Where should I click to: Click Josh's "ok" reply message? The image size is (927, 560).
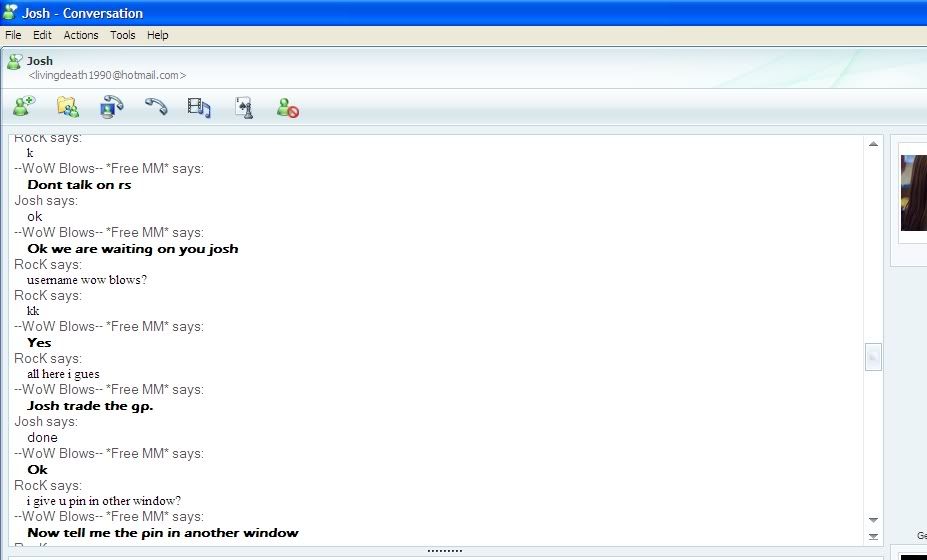[x=35, y=216]
